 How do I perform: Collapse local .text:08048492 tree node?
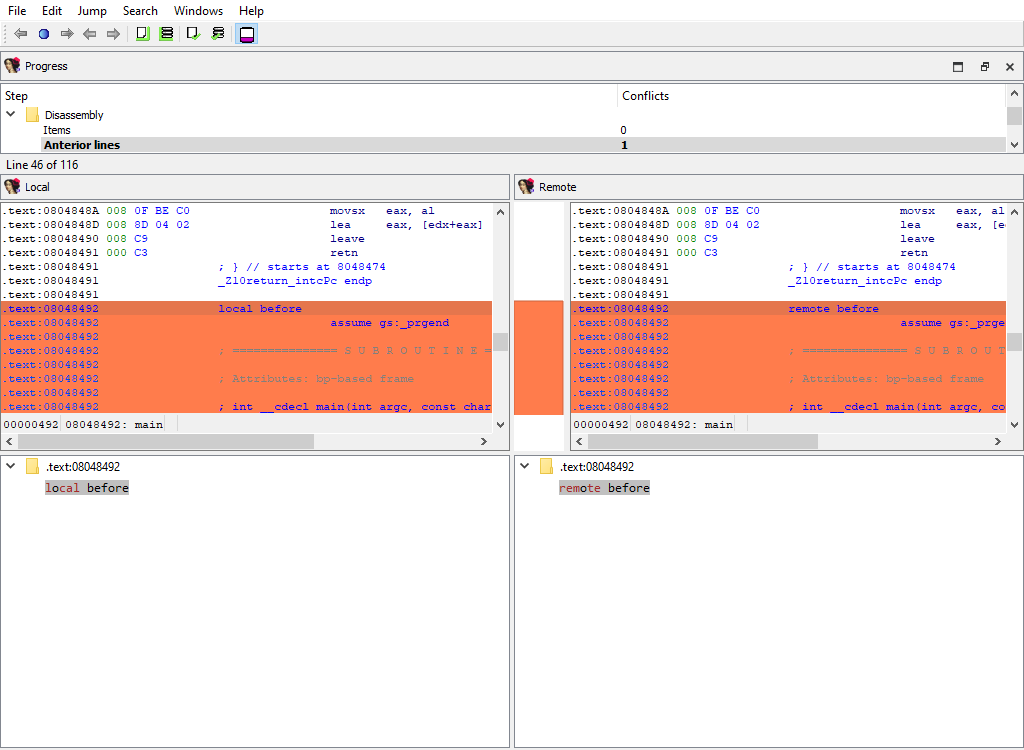pos(11,467)
